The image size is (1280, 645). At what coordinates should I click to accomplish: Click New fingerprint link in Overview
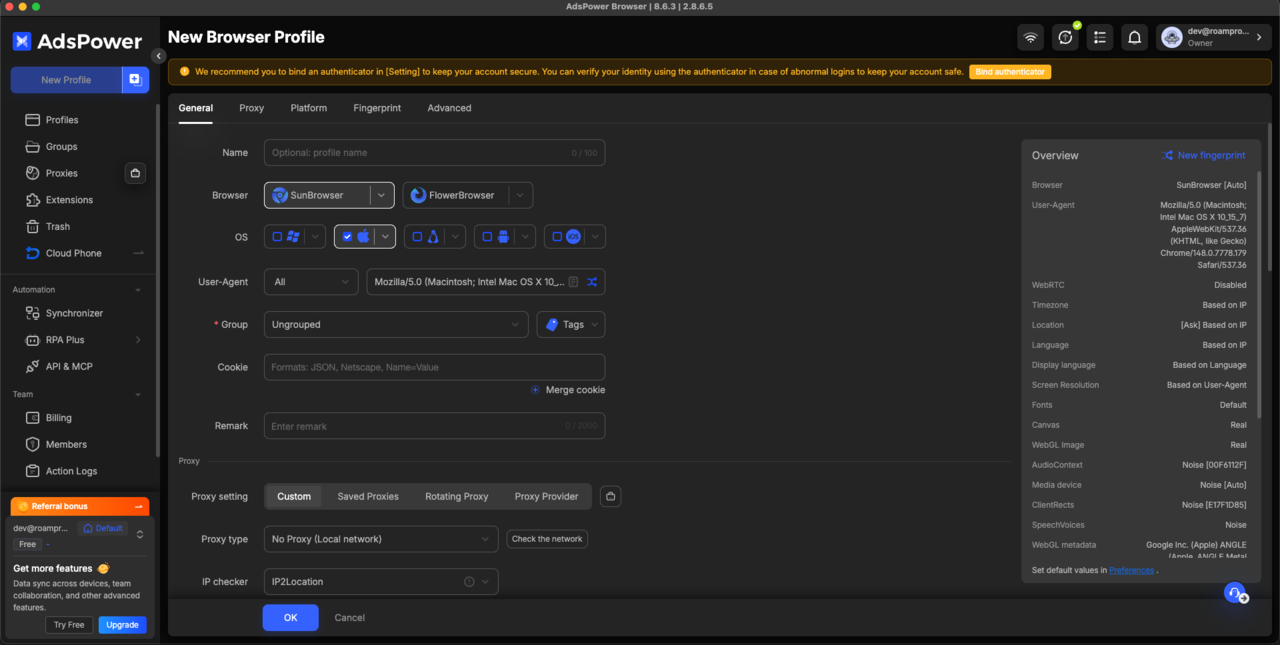point(1204,156)
